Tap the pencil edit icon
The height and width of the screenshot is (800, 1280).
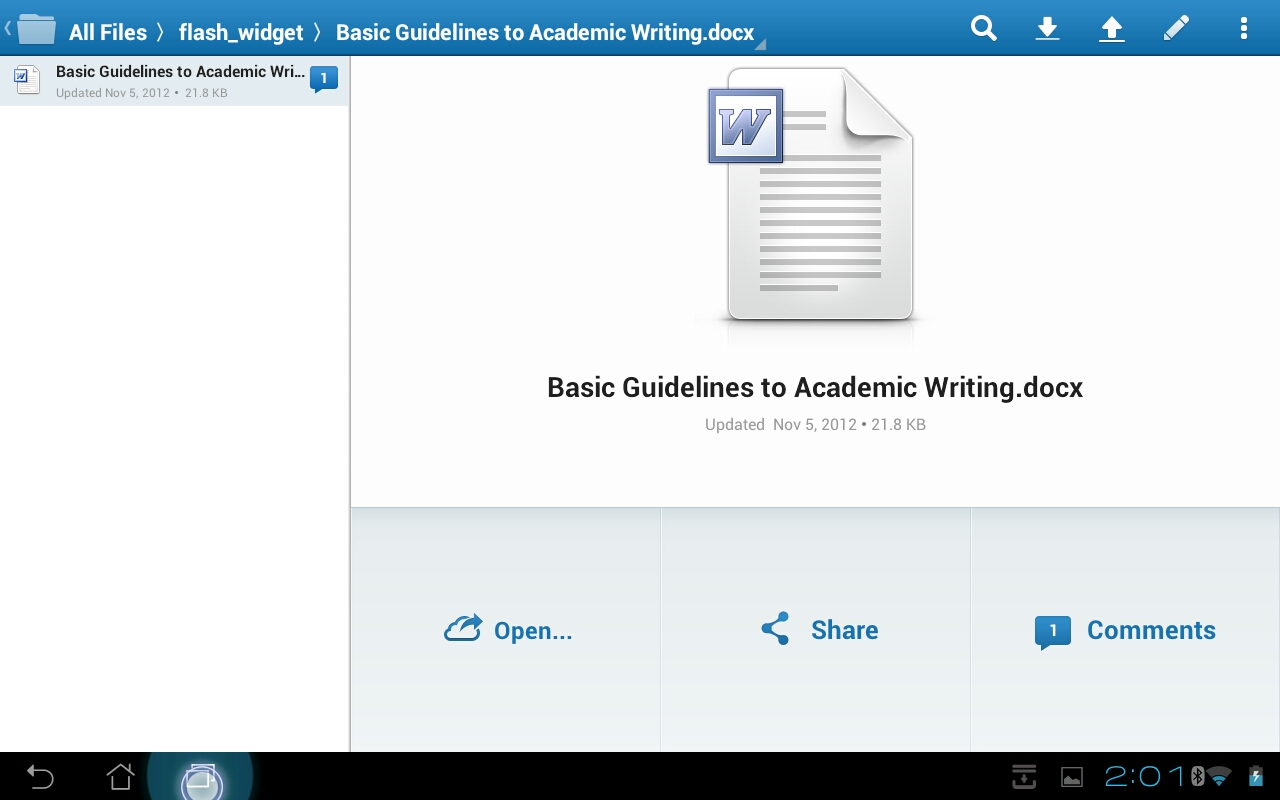[1176, 29]
